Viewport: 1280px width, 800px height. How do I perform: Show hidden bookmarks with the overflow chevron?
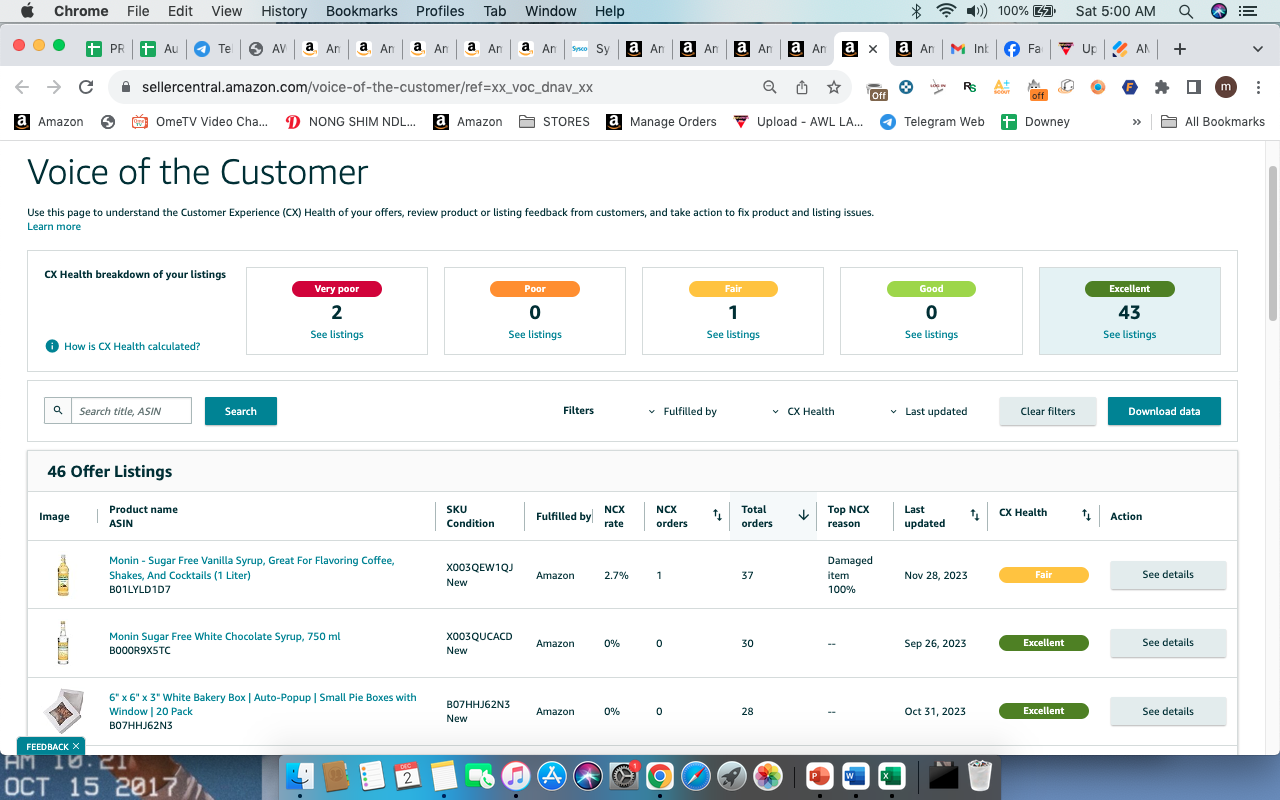click(x=1136, y=122)
